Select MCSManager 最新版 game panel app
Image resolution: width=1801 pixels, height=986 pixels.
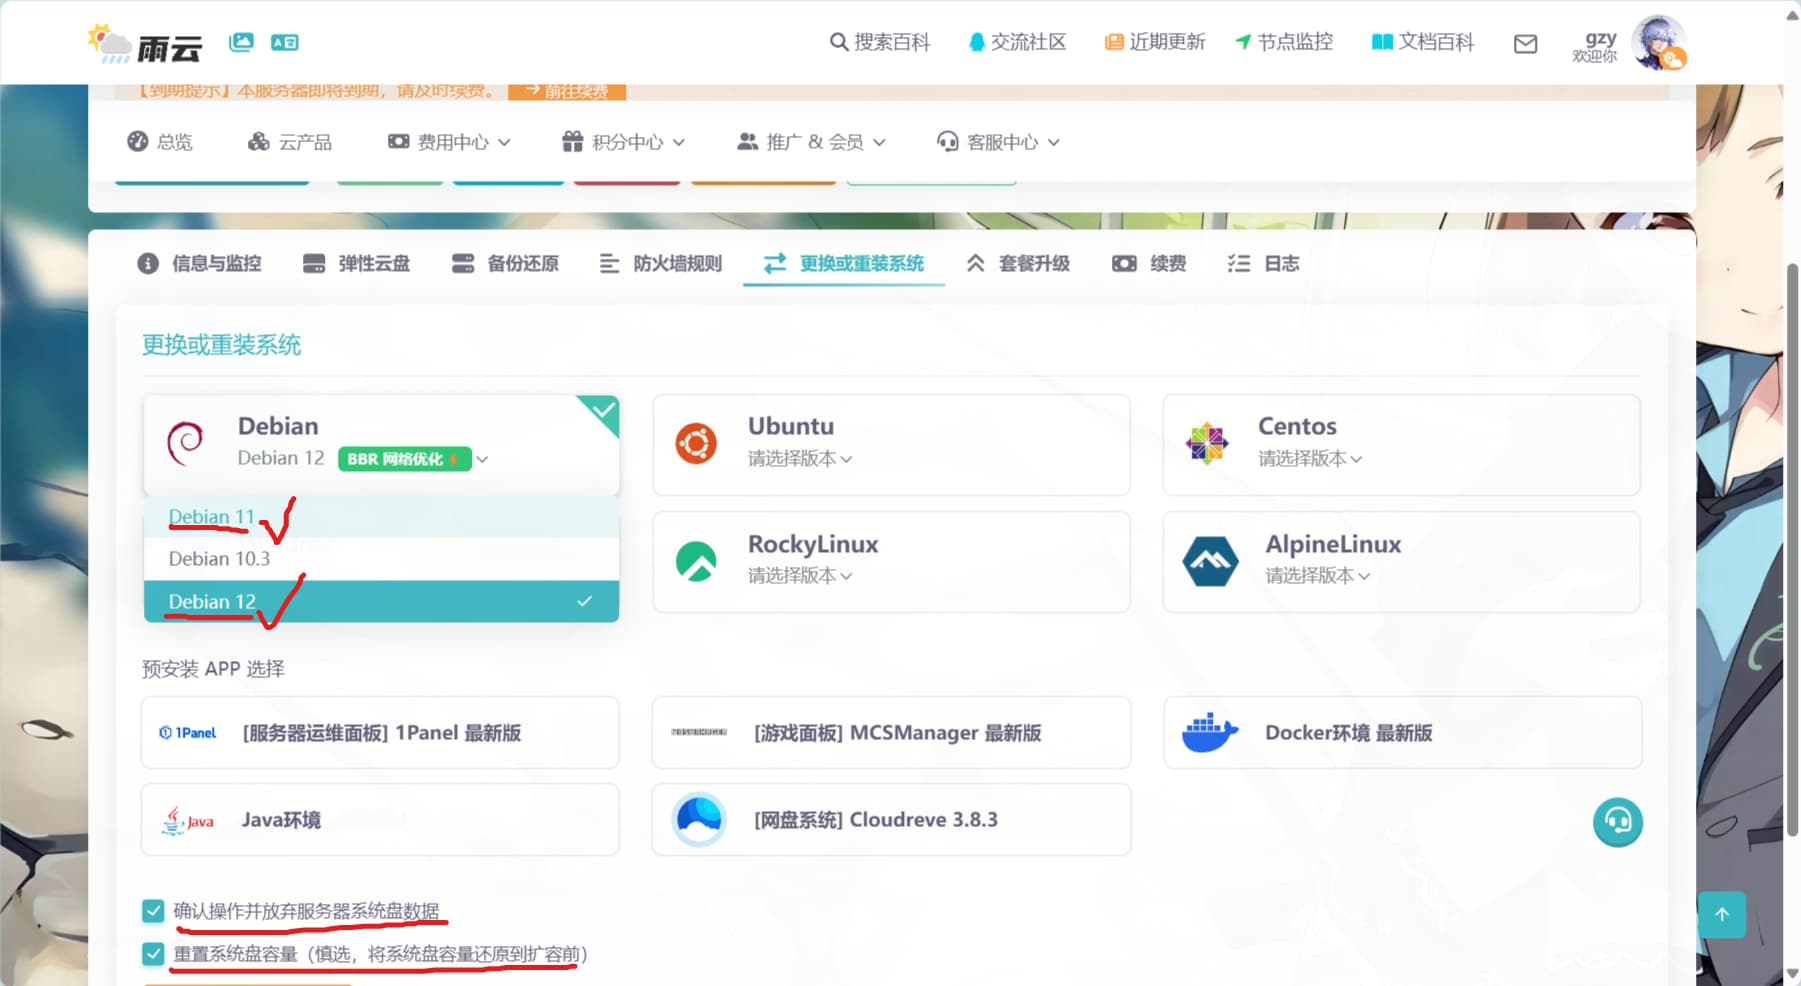pos(891,733)
